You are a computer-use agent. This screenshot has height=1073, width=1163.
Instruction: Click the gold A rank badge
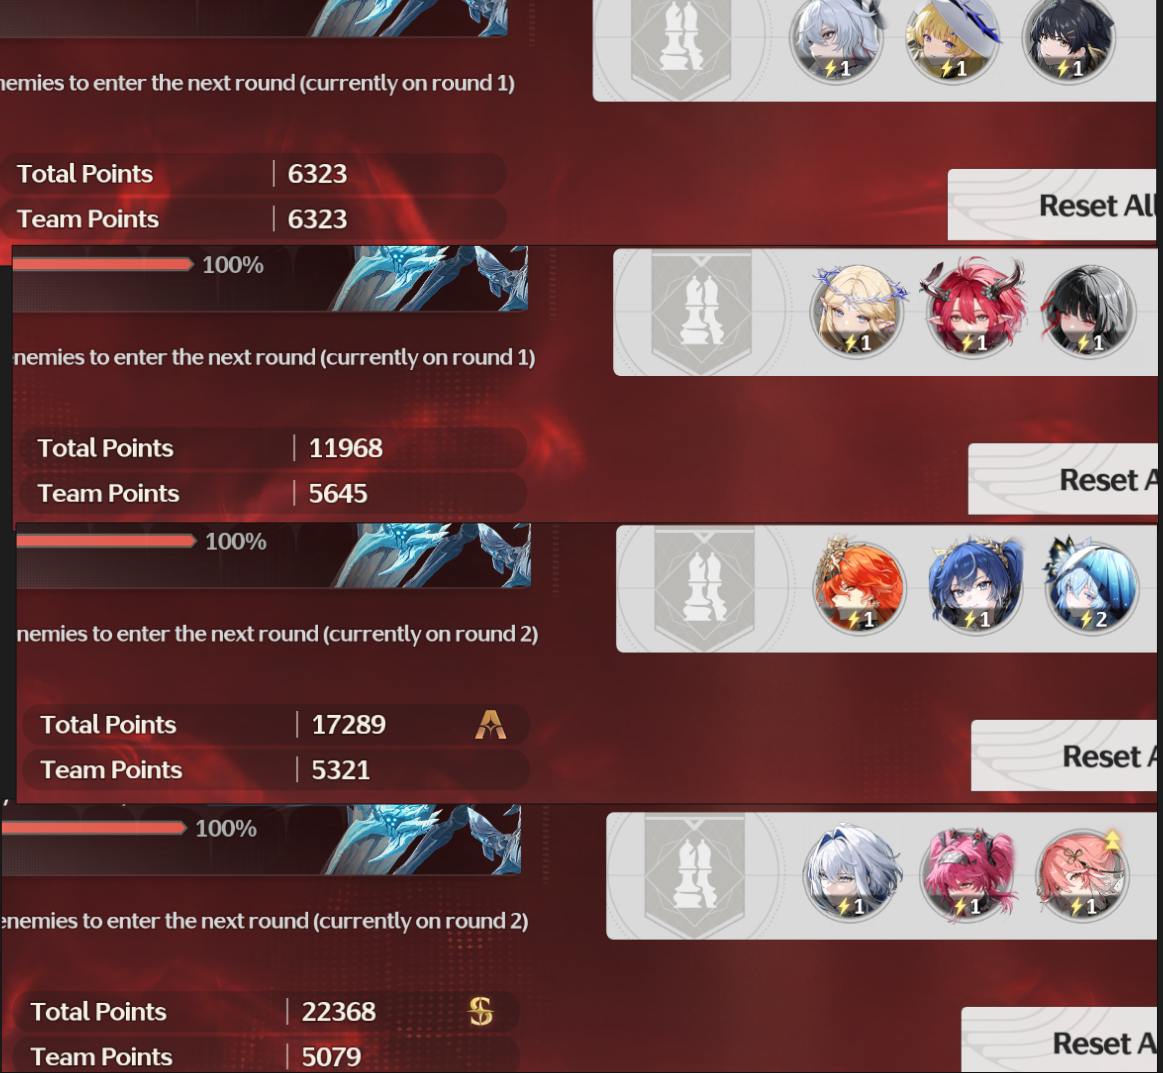click(x=490, y=724)
